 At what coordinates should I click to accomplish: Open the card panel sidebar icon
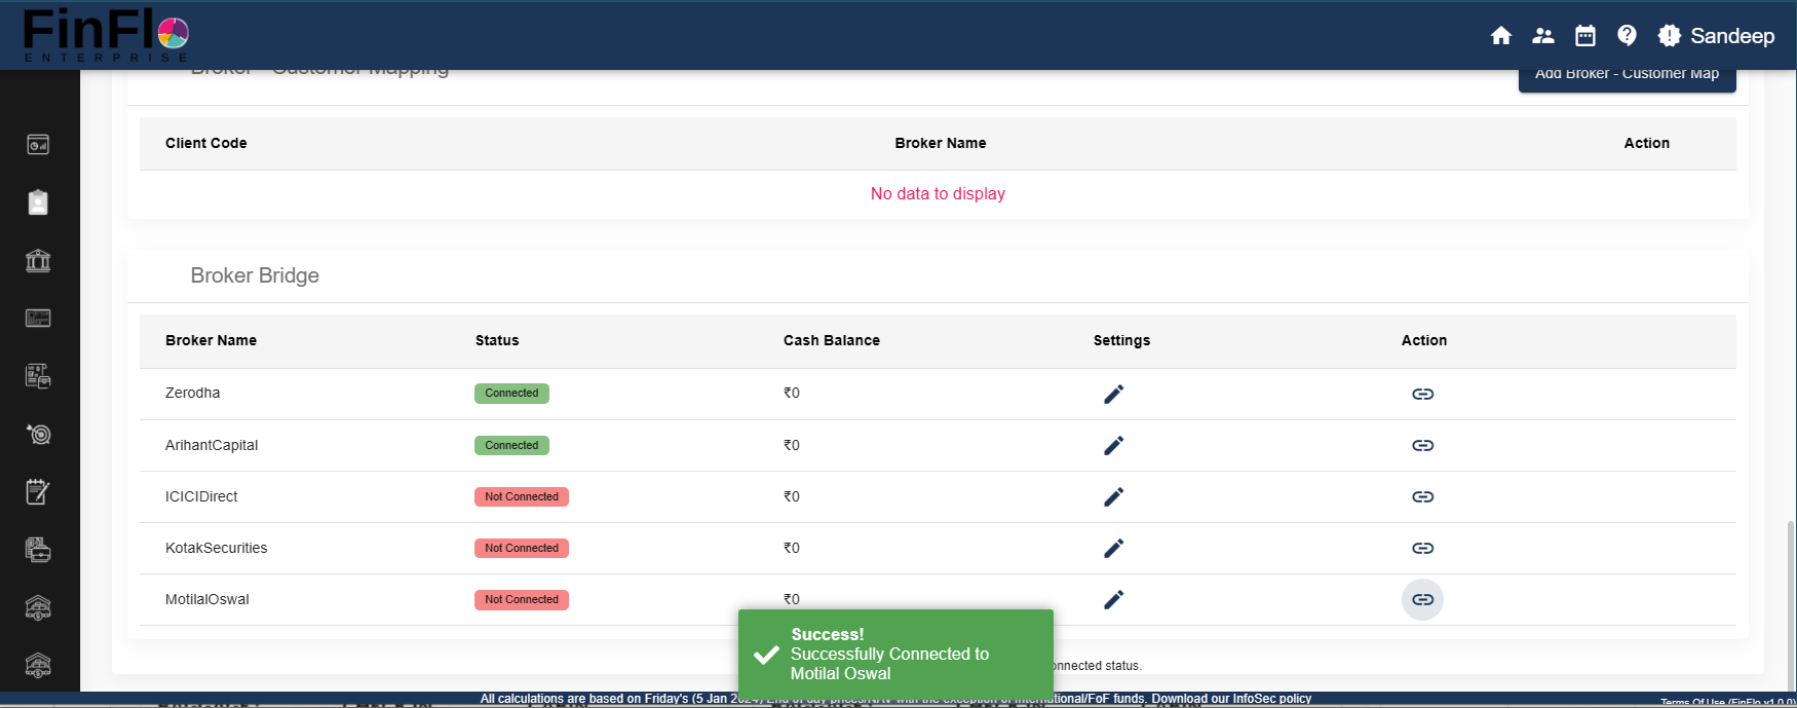[38, 318]
